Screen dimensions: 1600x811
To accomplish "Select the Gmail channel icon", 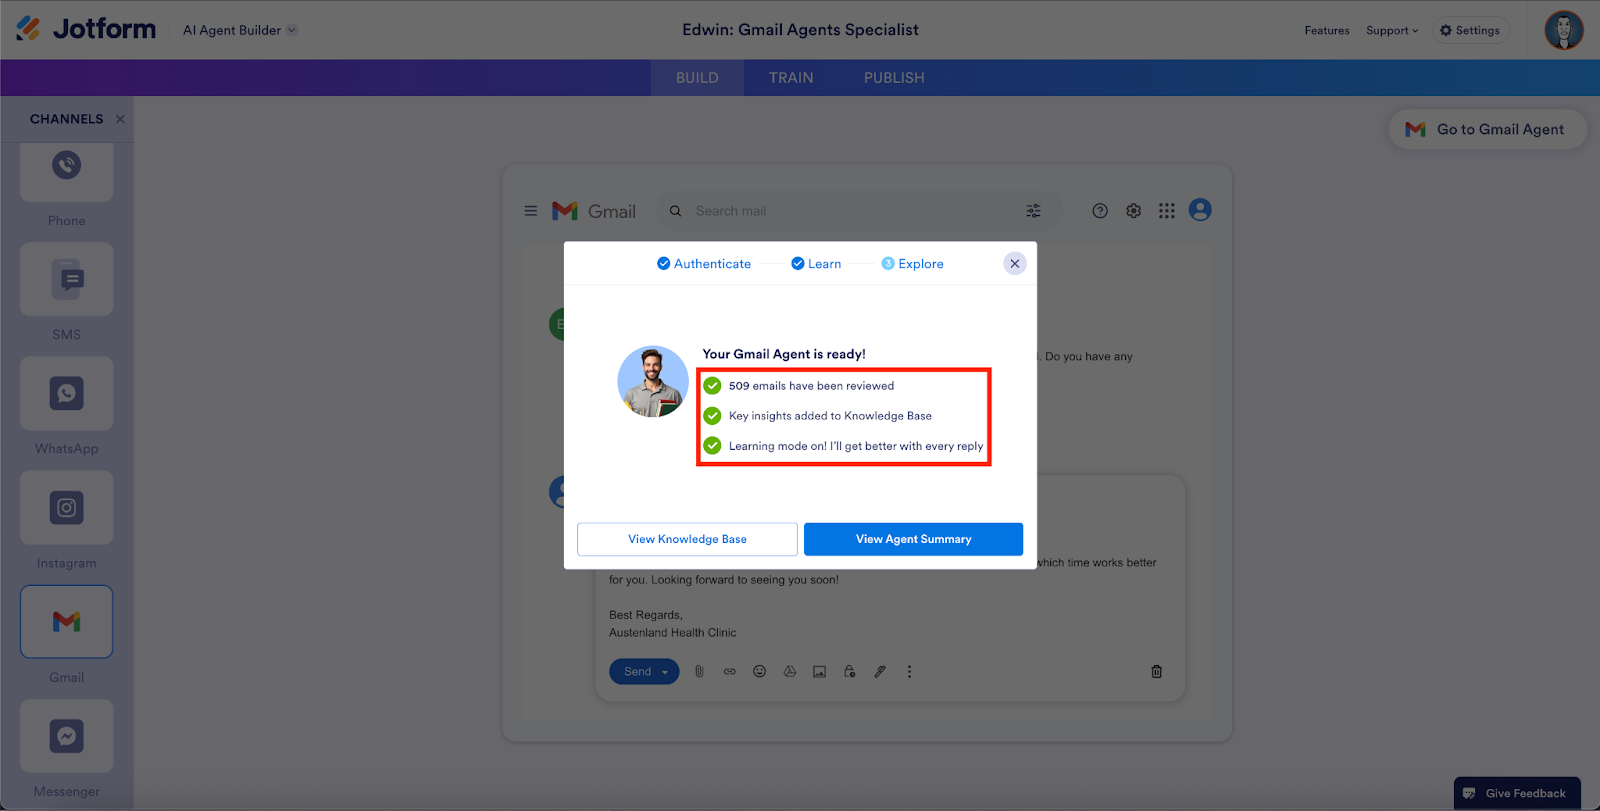I will (67, 622).
